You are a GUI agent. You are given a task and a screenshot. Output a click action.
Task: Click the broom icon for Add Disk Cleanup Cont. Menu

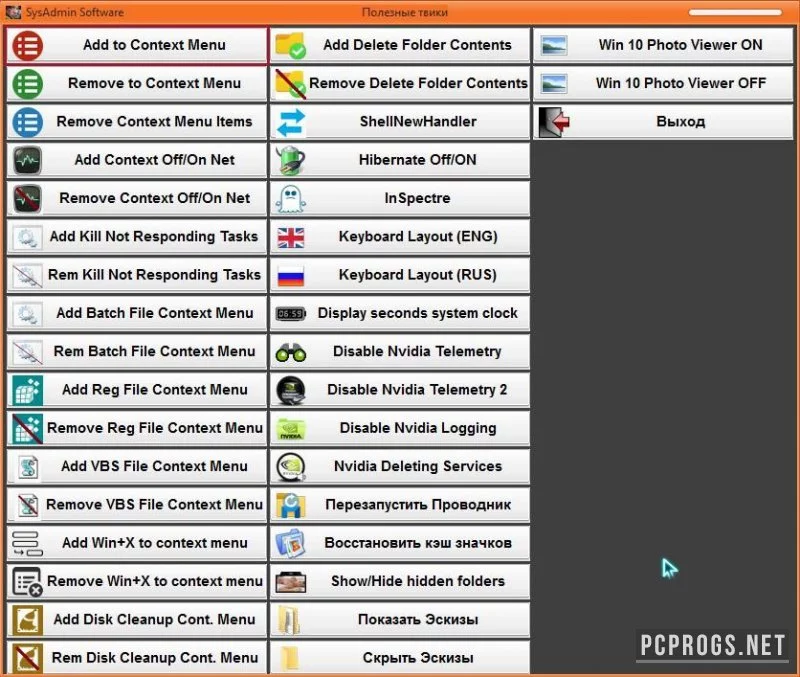coord(28,620)
